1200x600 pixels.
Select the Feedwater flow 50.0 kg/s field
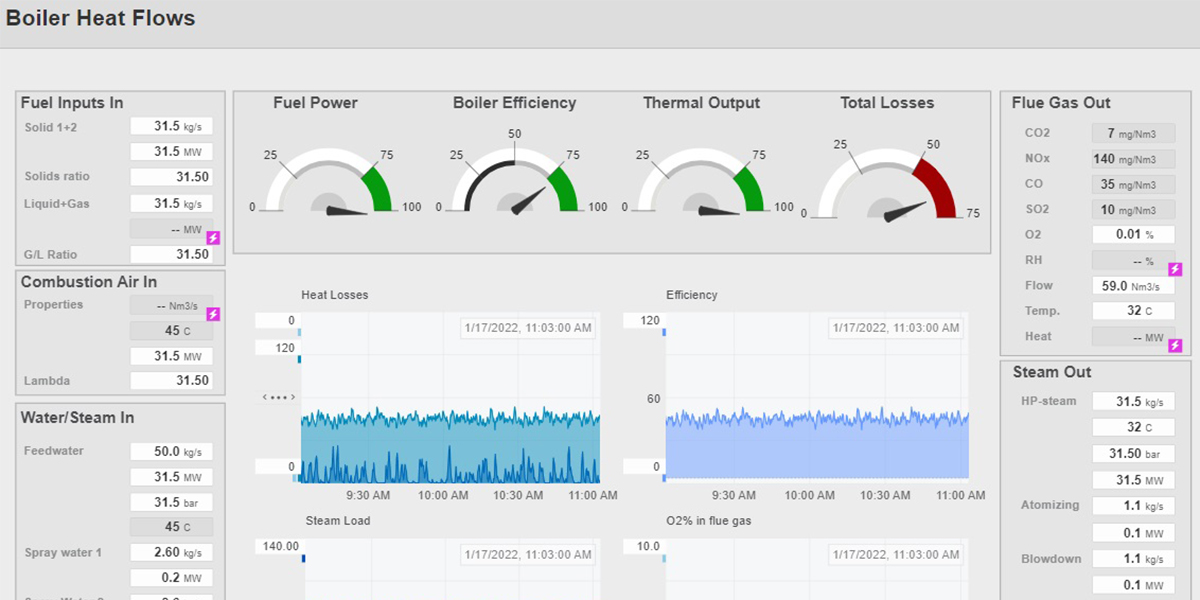tap(170, 451)
